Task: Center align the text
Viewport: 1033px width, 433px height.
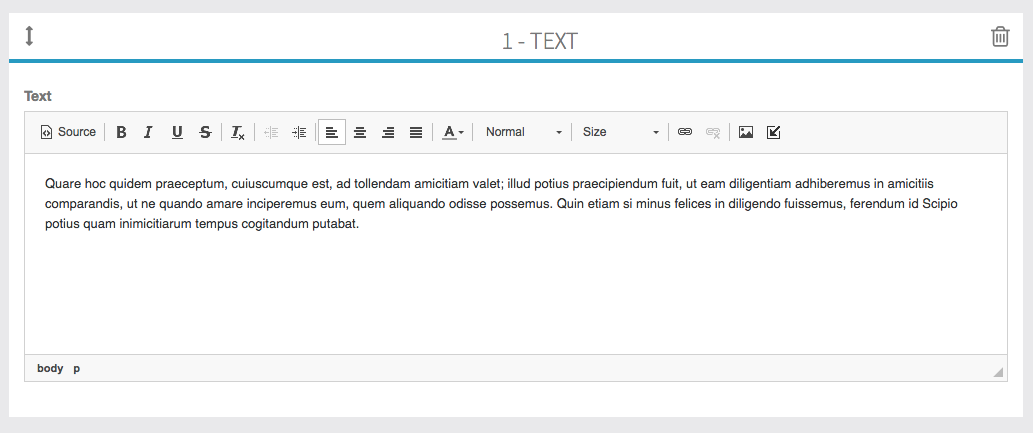Action: (360, 132)
